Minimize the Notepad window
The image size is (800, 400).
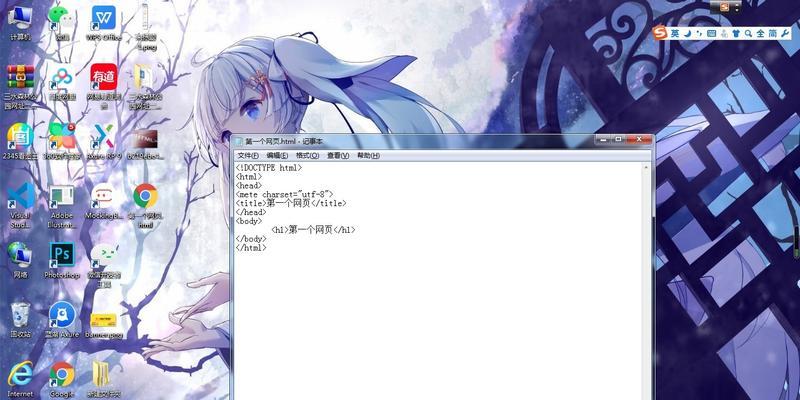pos(603,139)
